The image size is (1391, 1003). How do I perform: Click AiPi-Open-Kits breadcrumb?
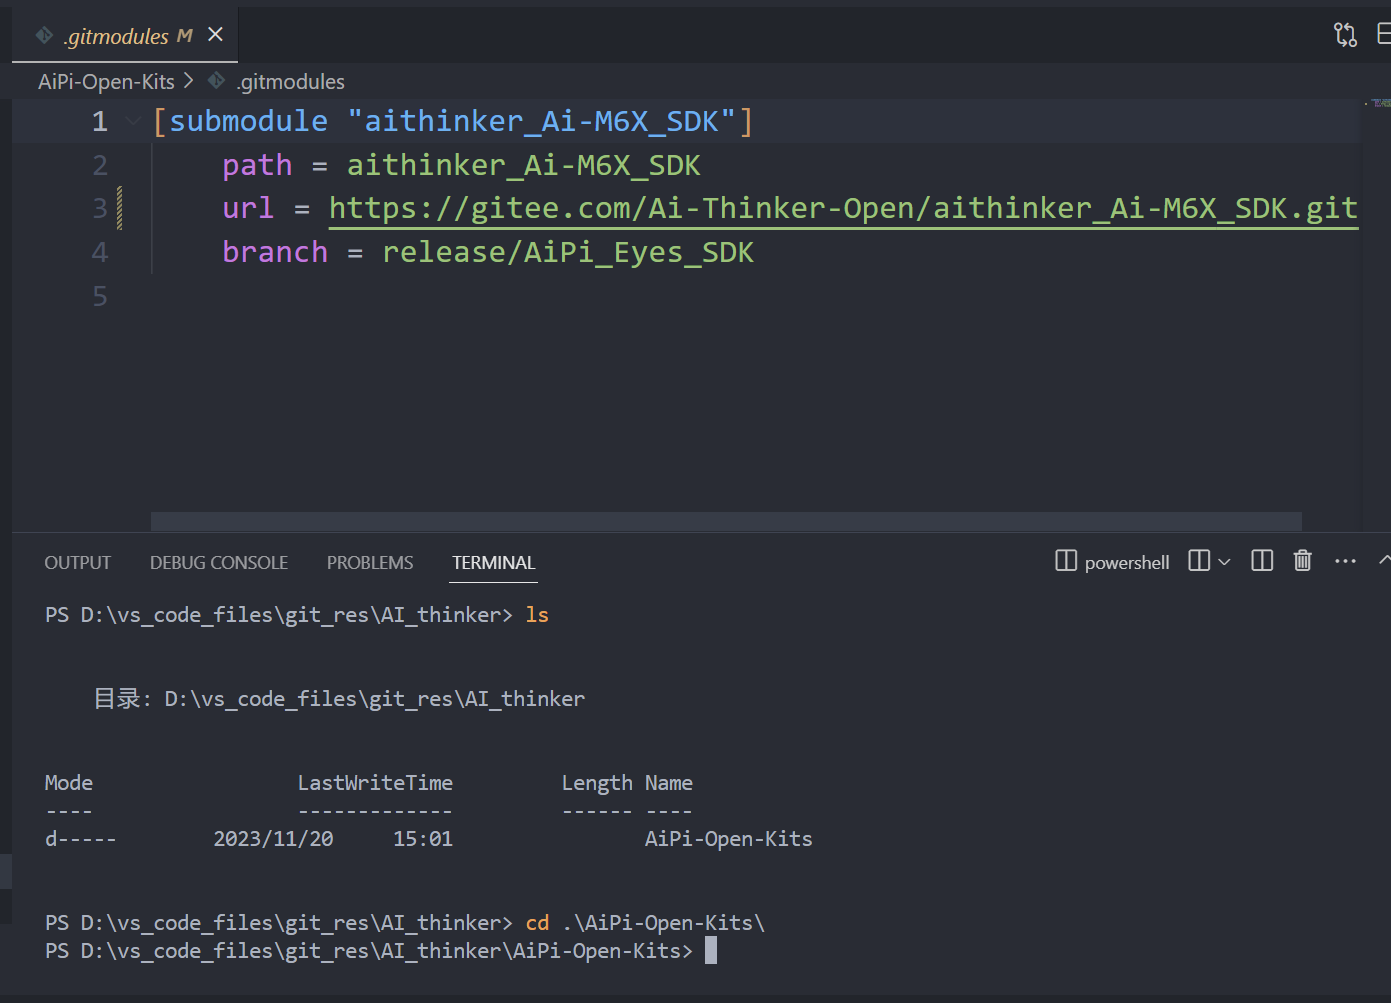click(106, 81)
